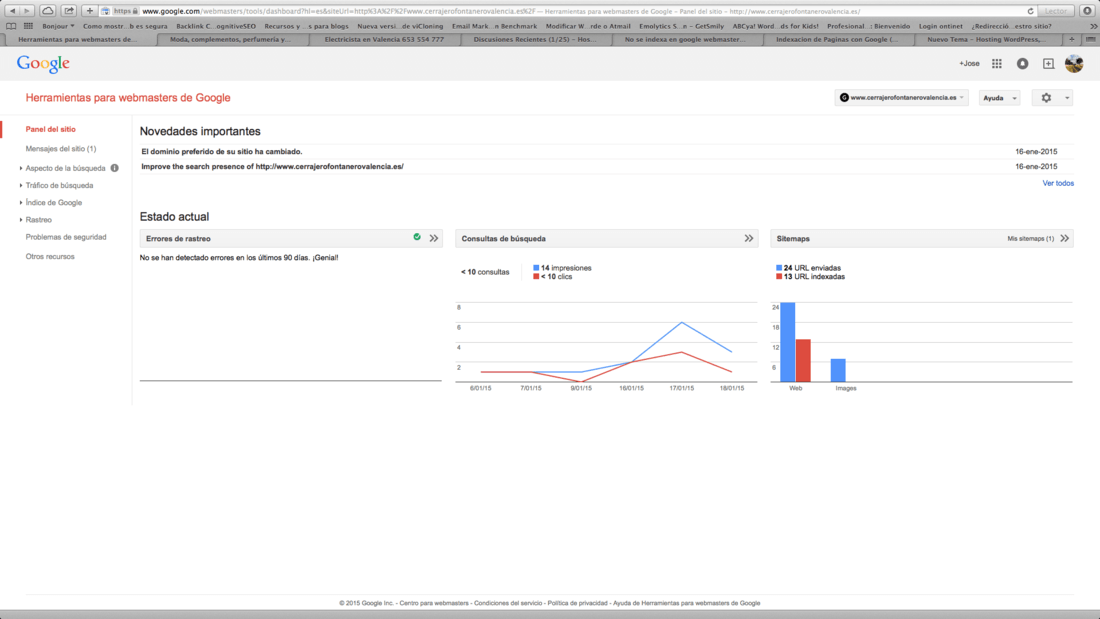
Task: Open the iCloud Tabs cloud icon
Action: [48, 11]
